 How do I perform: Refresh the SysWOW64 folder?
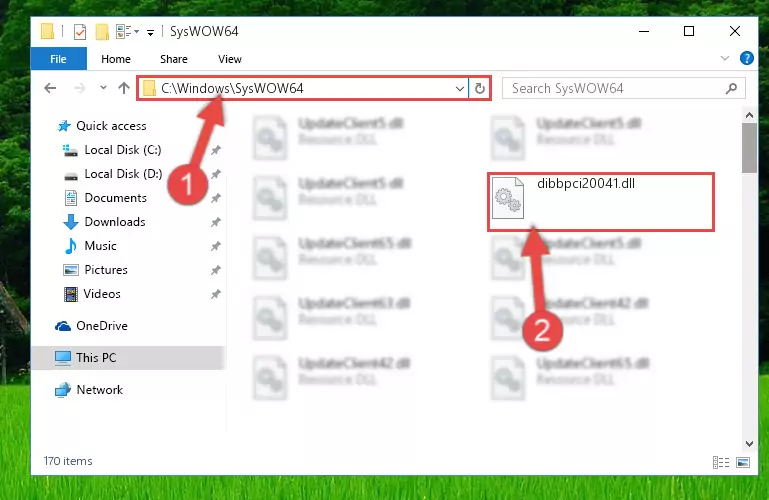480,89
